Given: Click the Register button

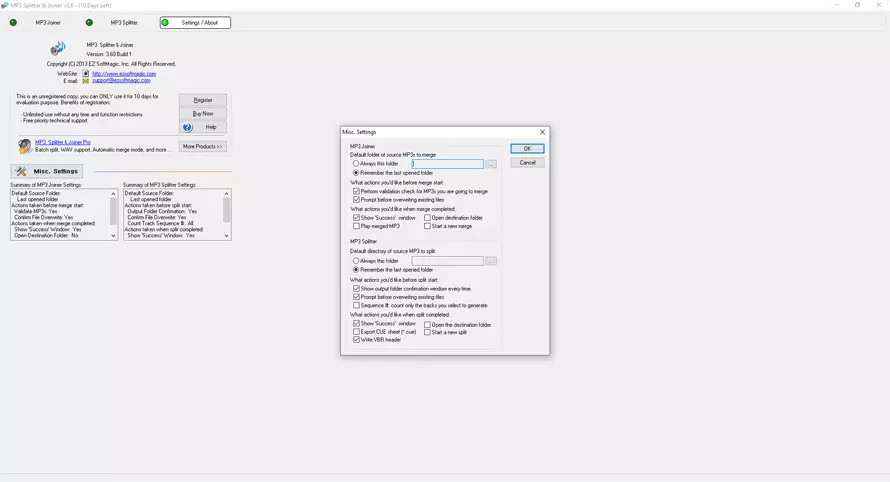Looking at the screenshot, I should tap(203, 100).
